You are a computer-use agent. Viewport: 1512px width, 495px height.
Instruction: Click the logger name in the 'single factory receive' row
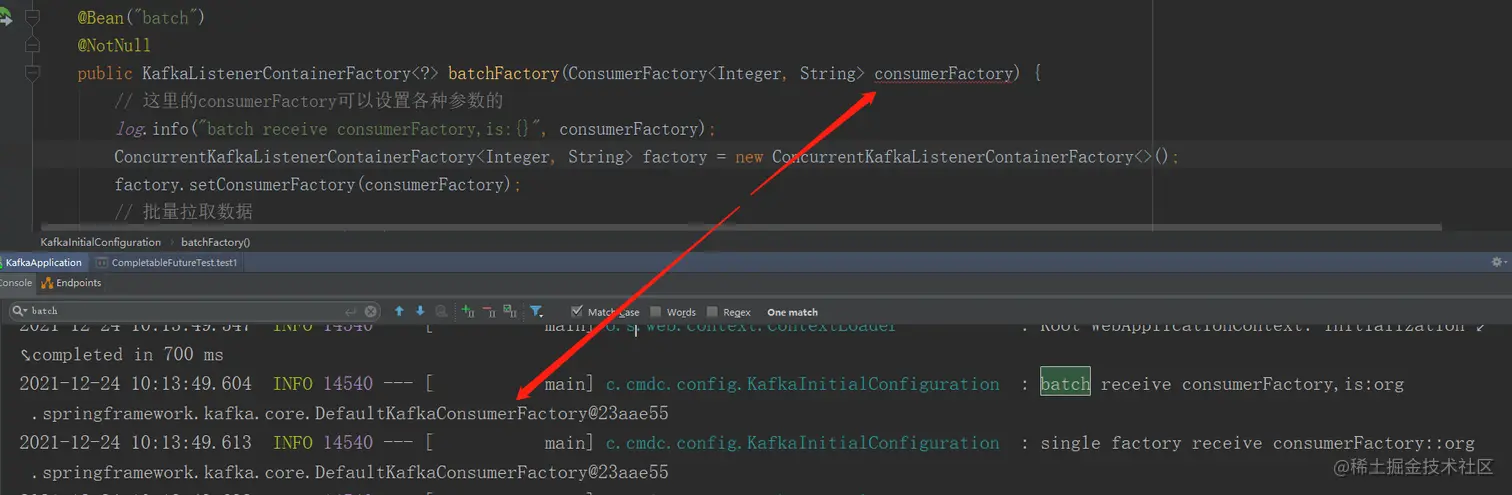pos(802,443)
